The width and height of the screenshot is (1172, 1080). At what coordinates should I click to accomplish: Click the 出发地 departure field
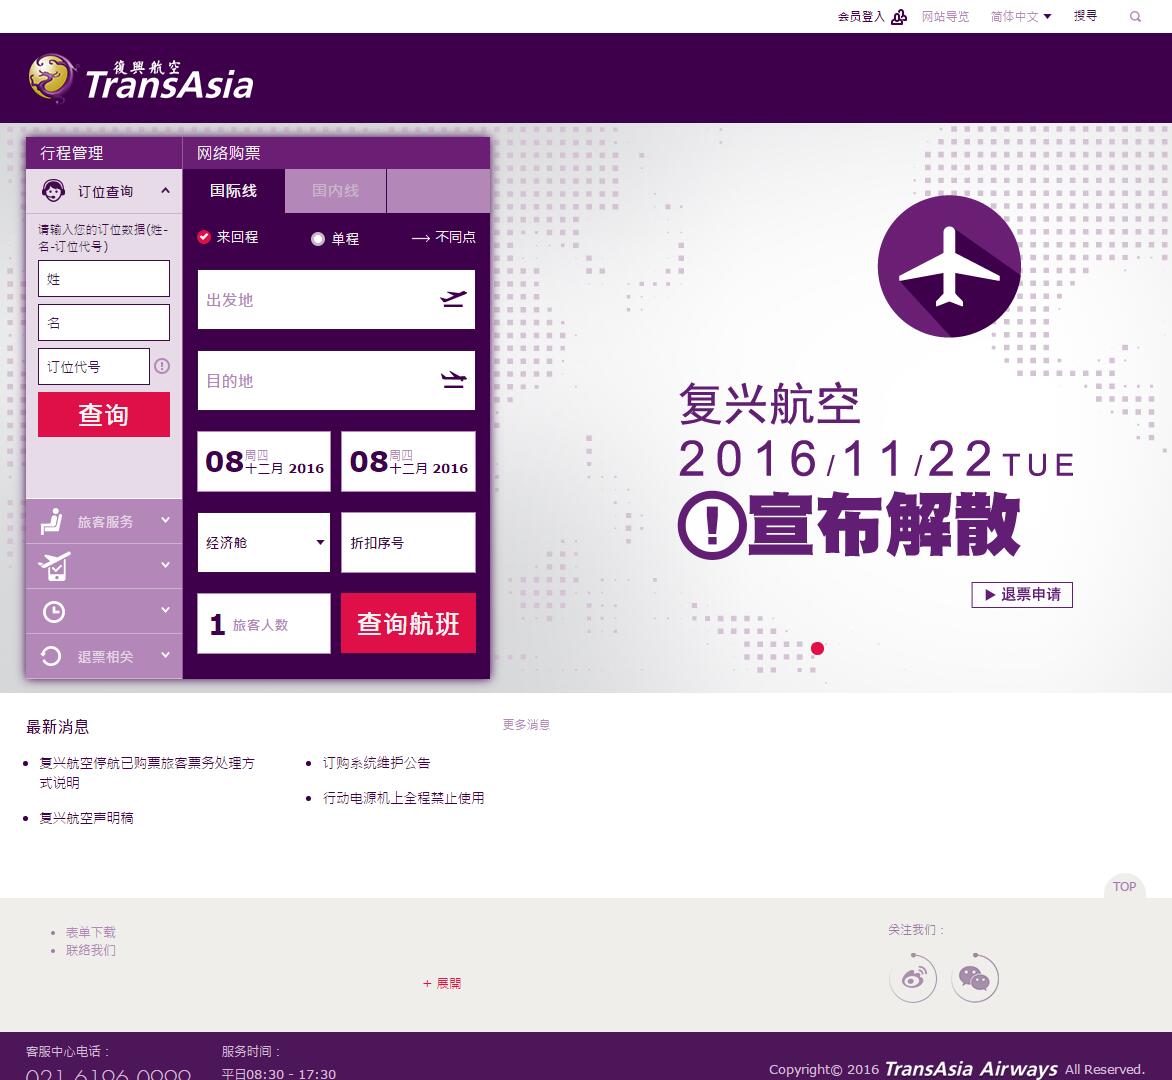pos(336,299)
